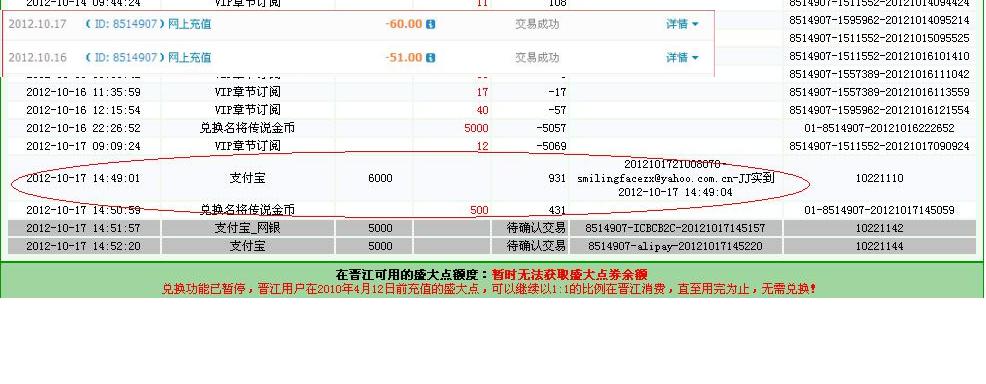Viewport: 986px width, 384px height.
Task: Click the 支付宝_网银 pending row
Action: click(x=492, y=228)
